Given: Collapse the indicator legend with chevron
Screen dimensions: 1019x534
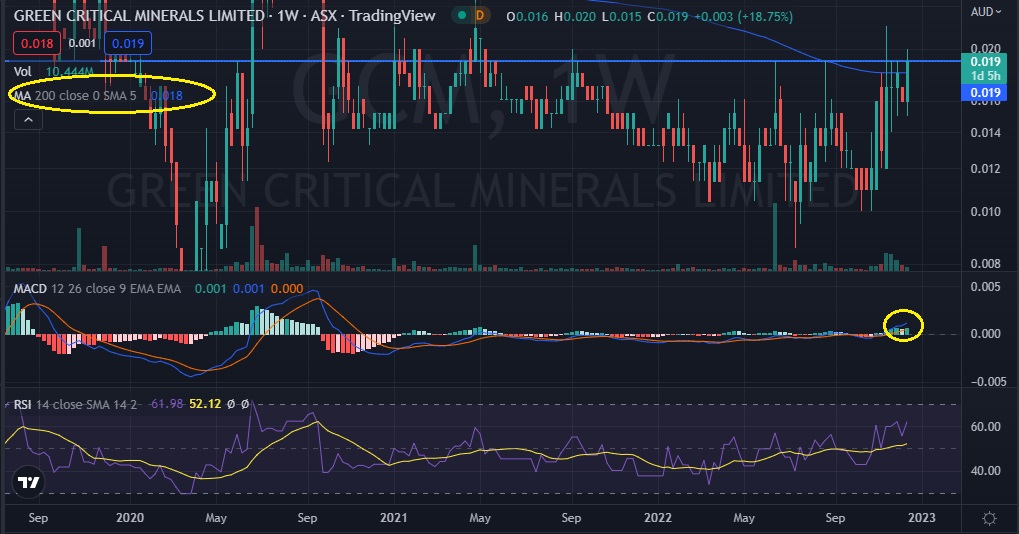Looking at the screenshot, I should (29, 120).
